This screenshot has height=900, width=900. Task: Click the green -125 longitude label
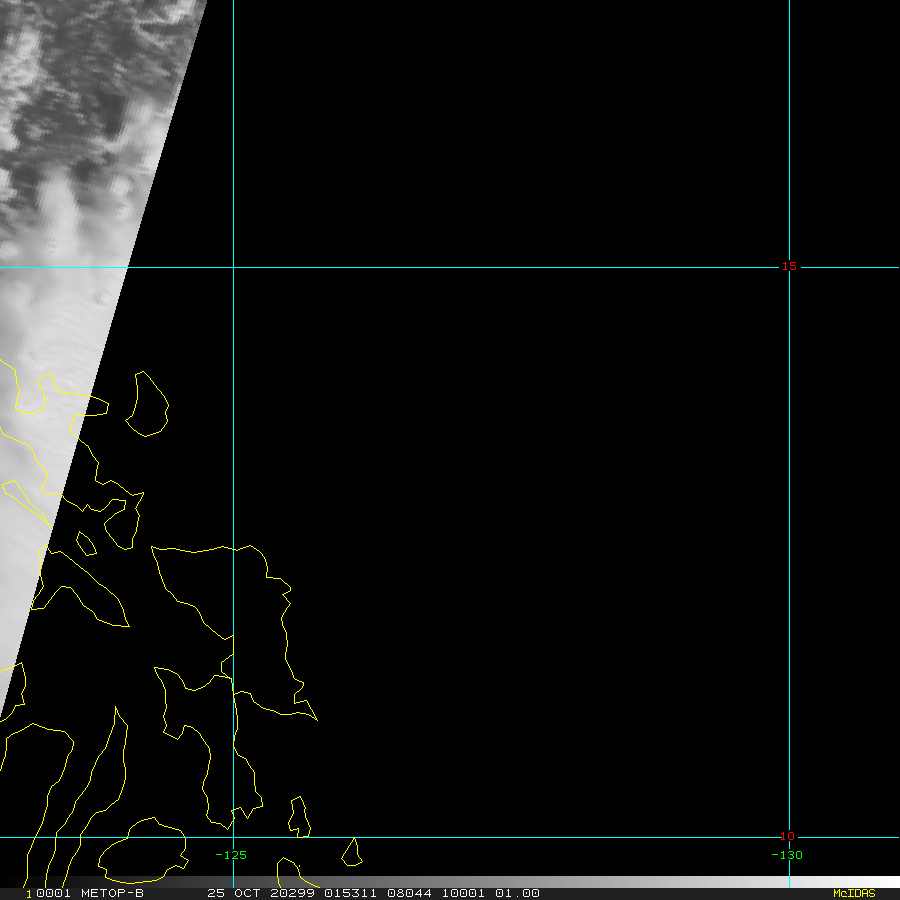pyautogui.click(x=231, y=855)
